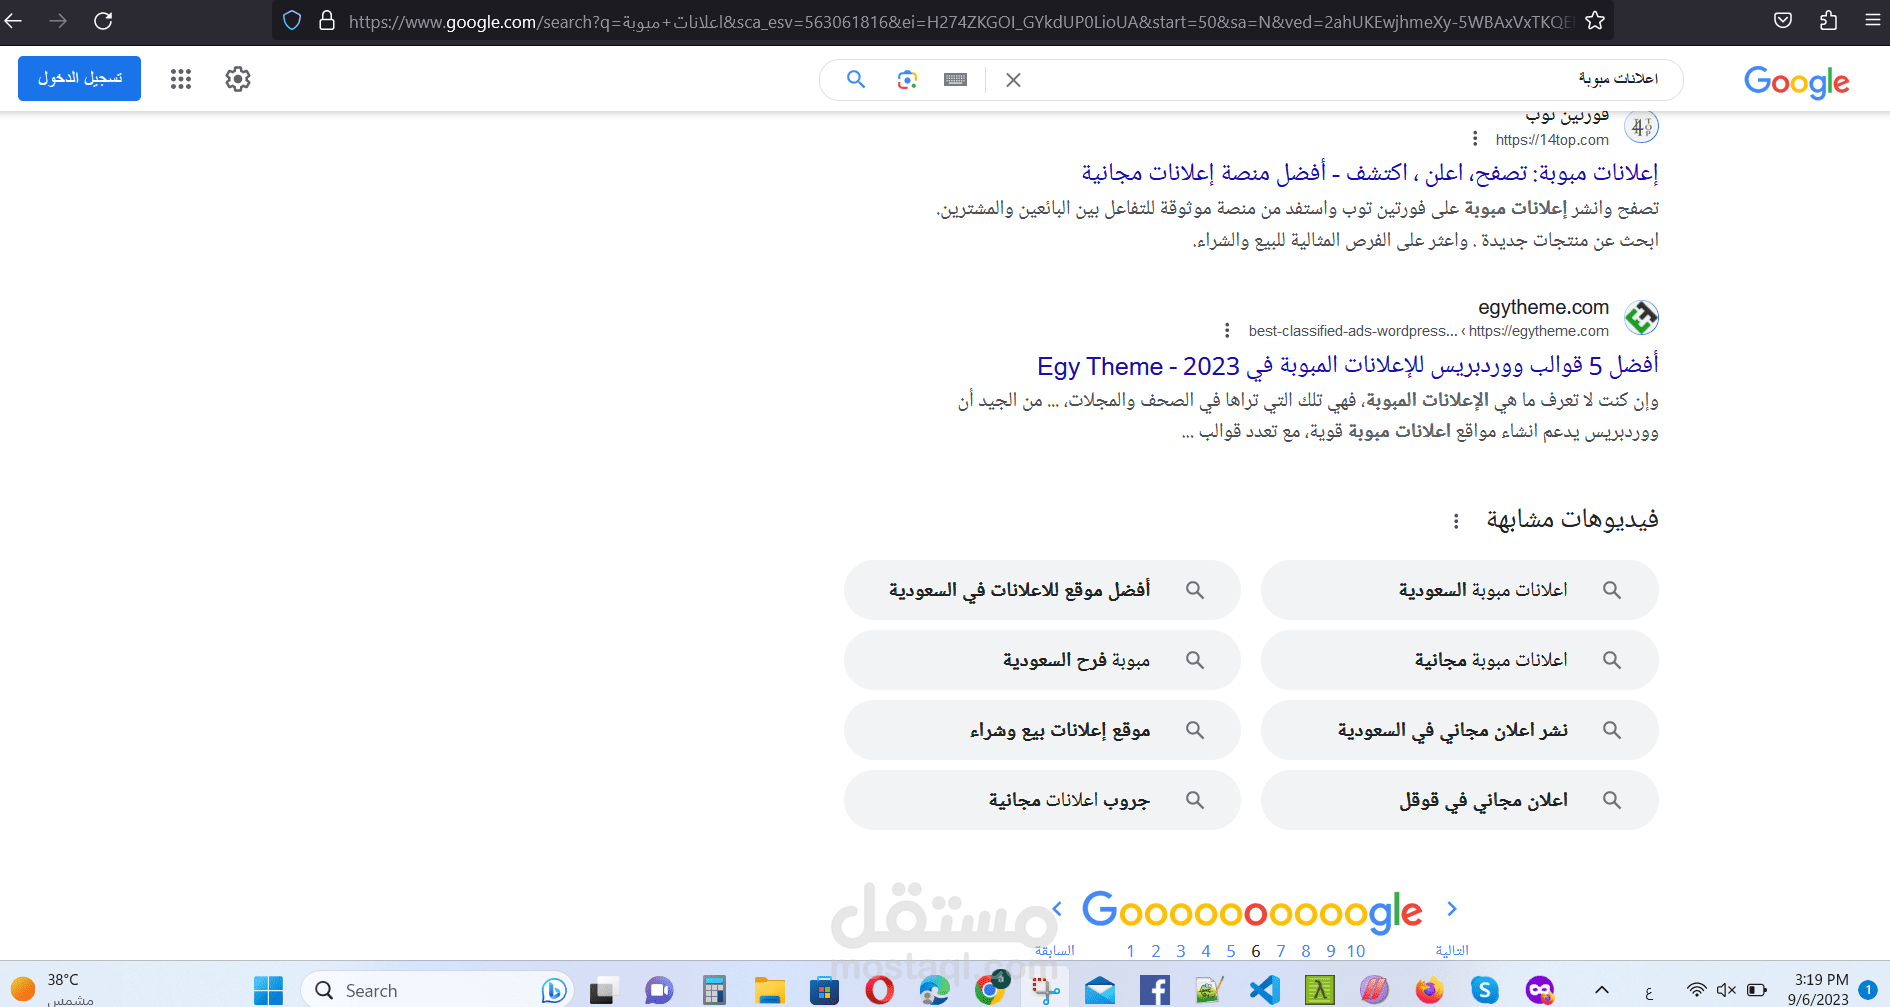This screenshot has width=1890, height=1007.
Task: Search اعلانات مبوبة السعودية suggestion
Action: [1460, 590]
